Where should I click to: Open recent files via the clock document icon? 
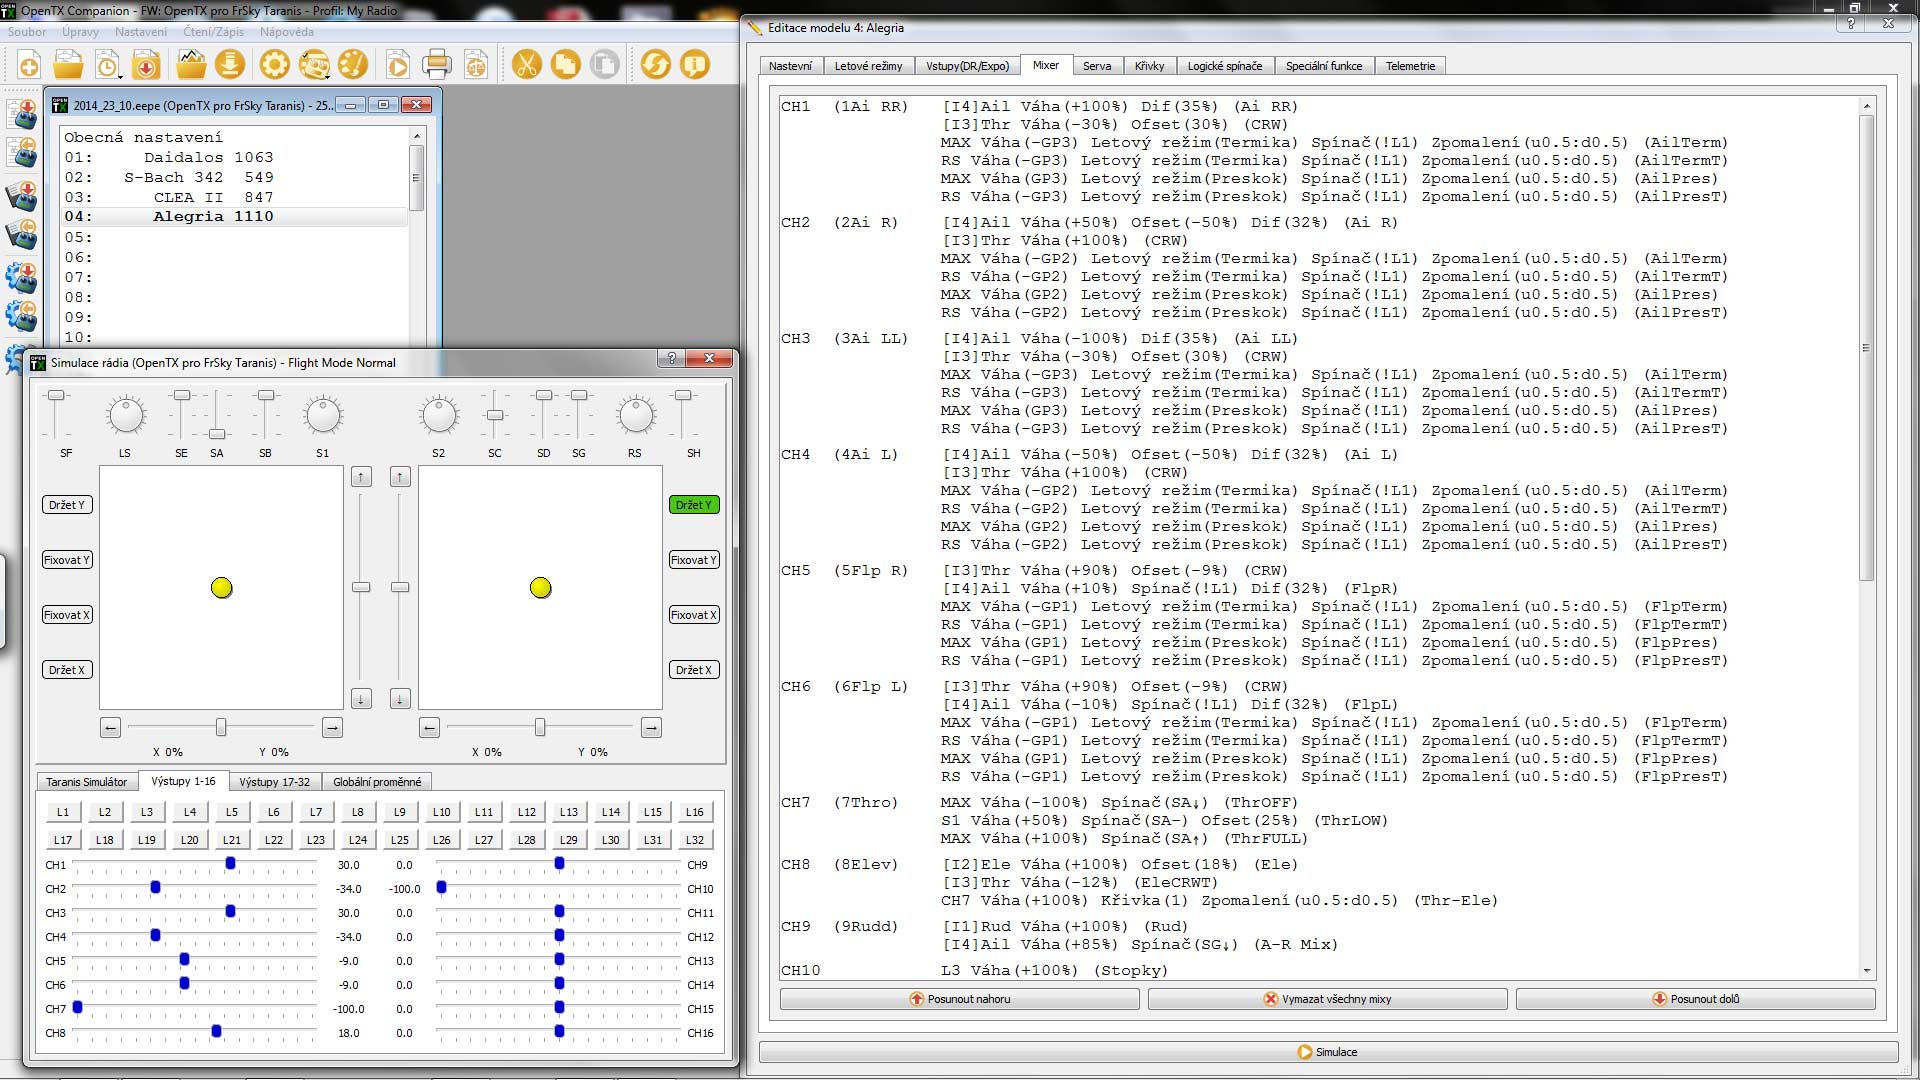[x=105, y=66]
